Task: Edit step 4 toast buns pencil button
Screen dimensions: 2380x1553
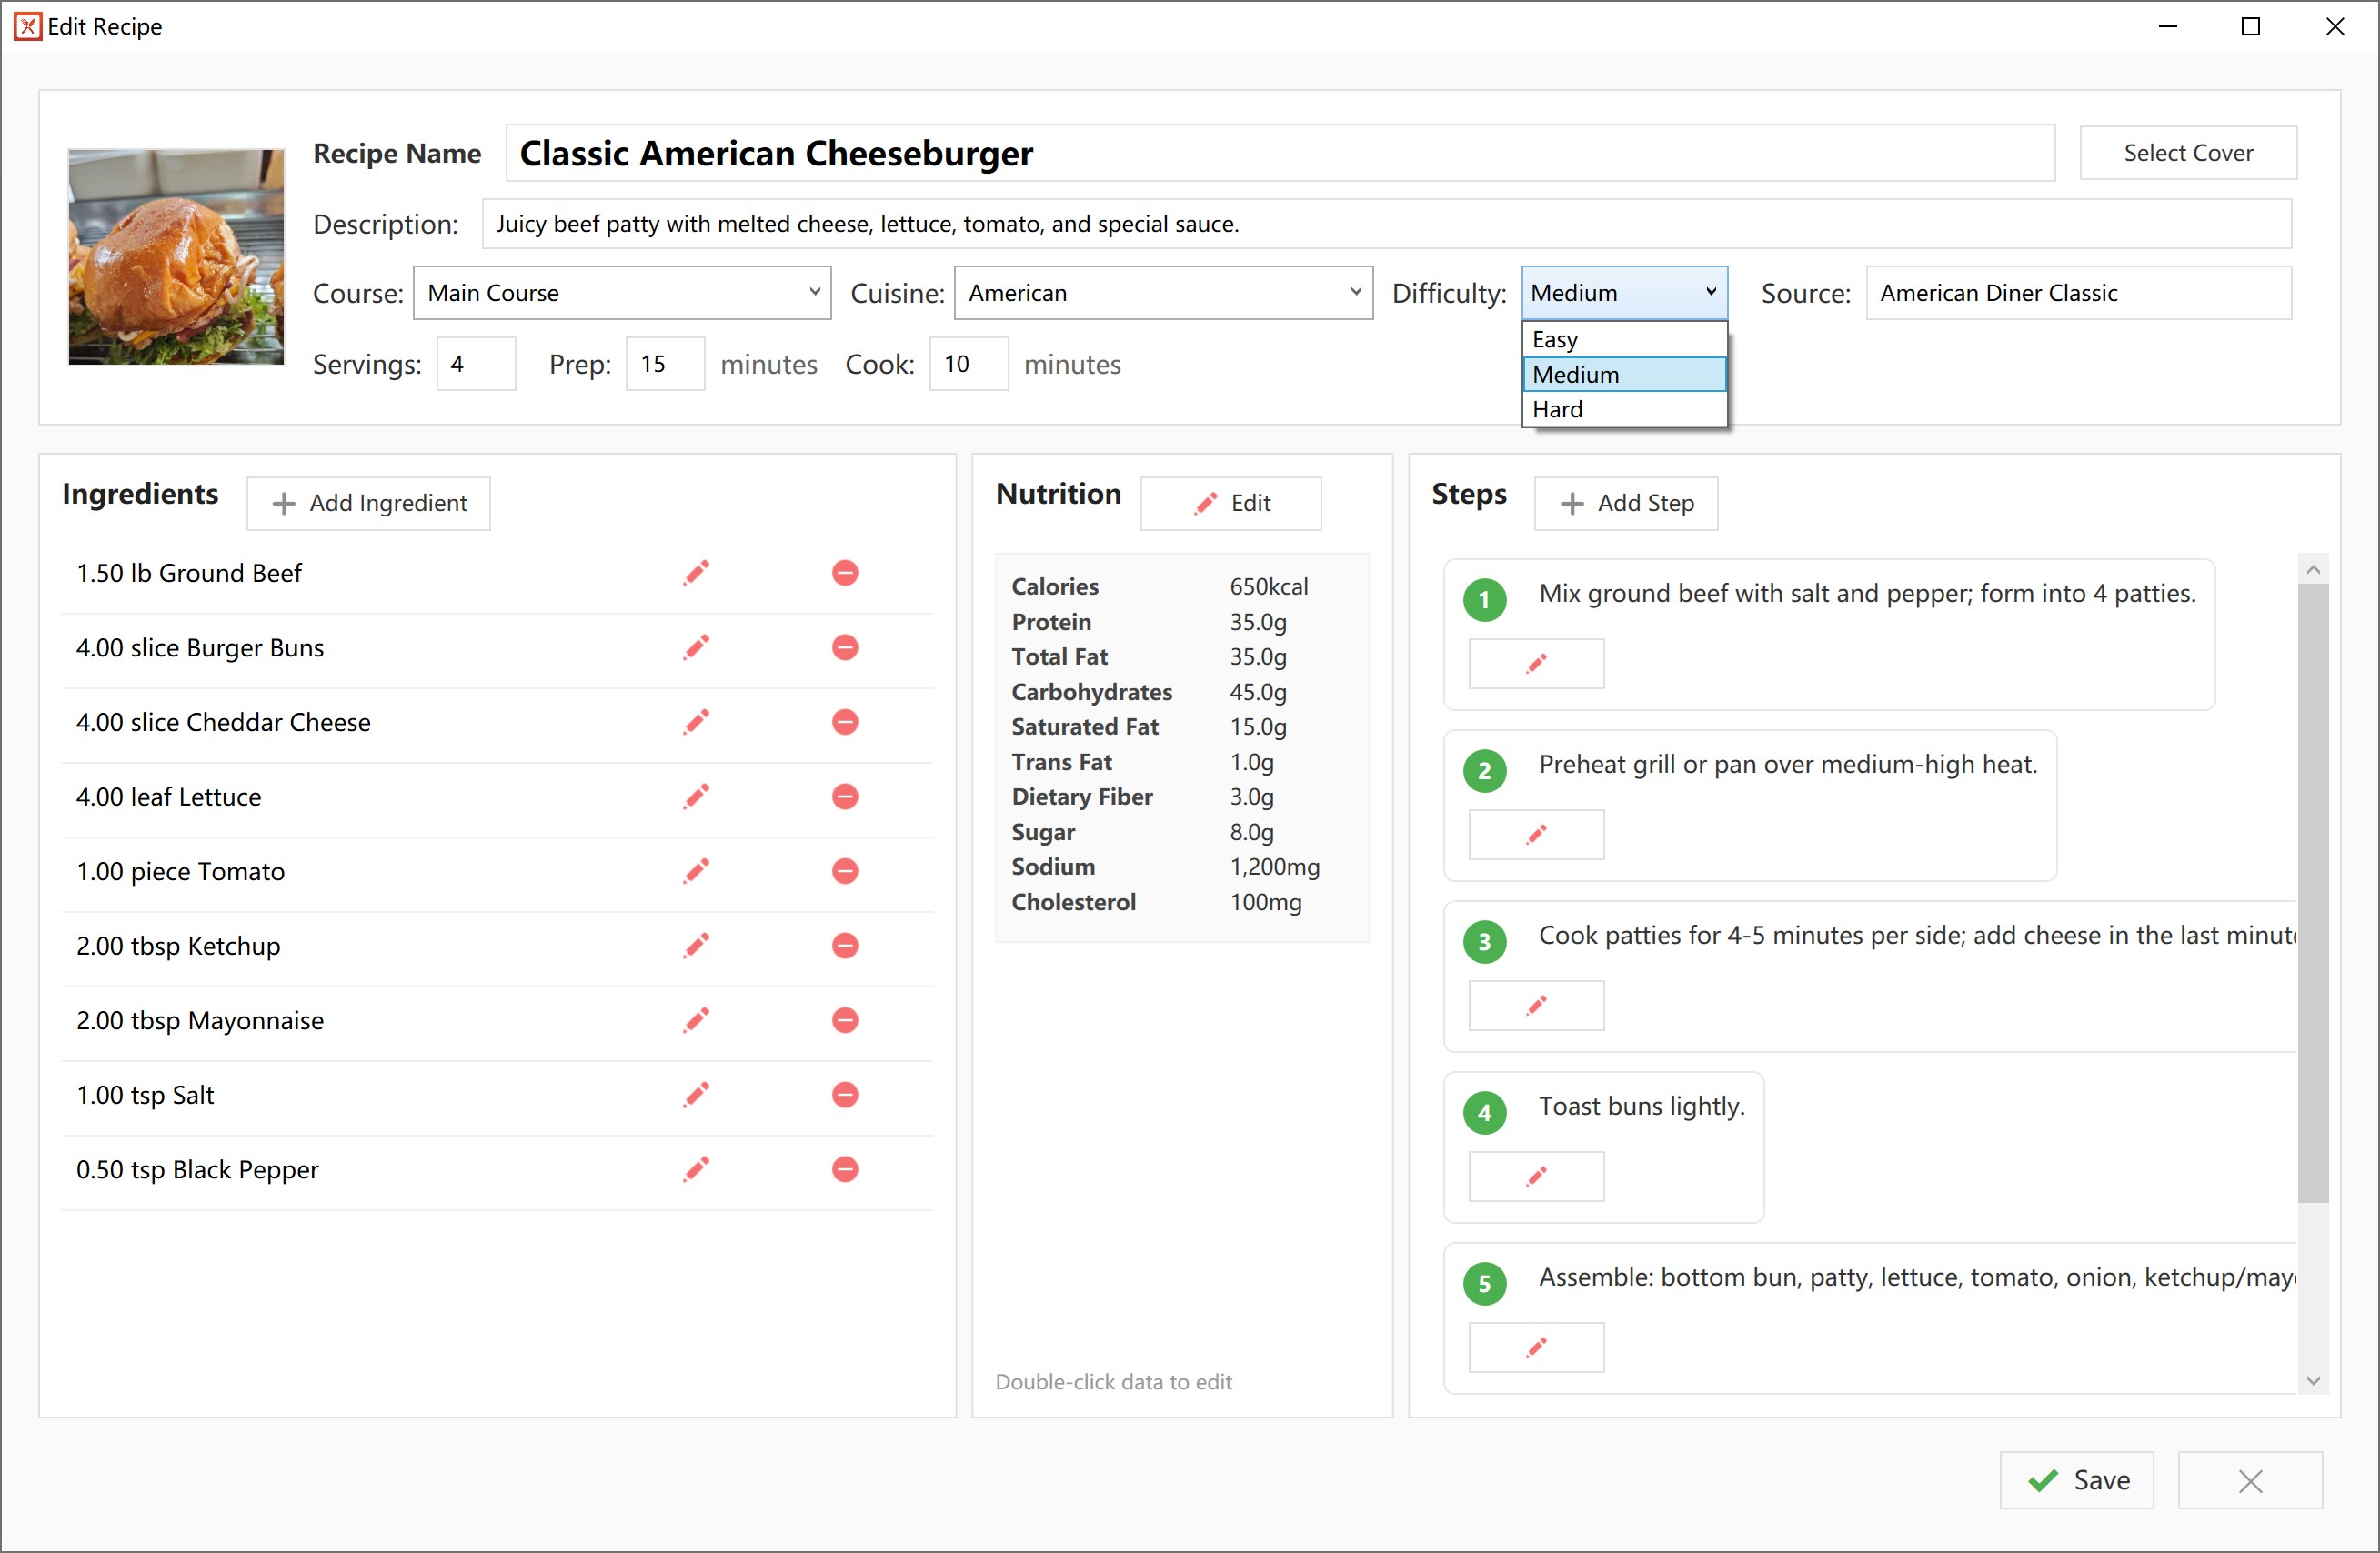Action: click(1536, 1177)
